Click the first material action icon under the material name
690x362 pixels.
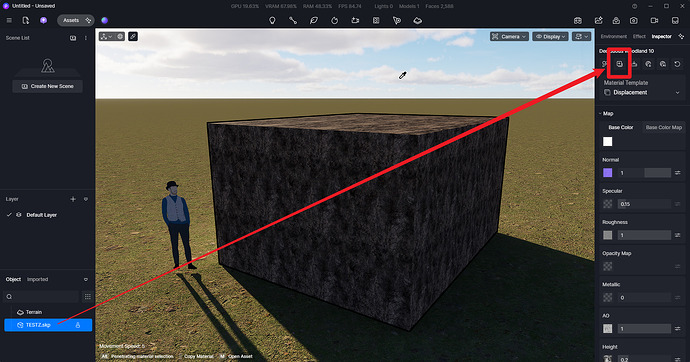tap(605, 64)
